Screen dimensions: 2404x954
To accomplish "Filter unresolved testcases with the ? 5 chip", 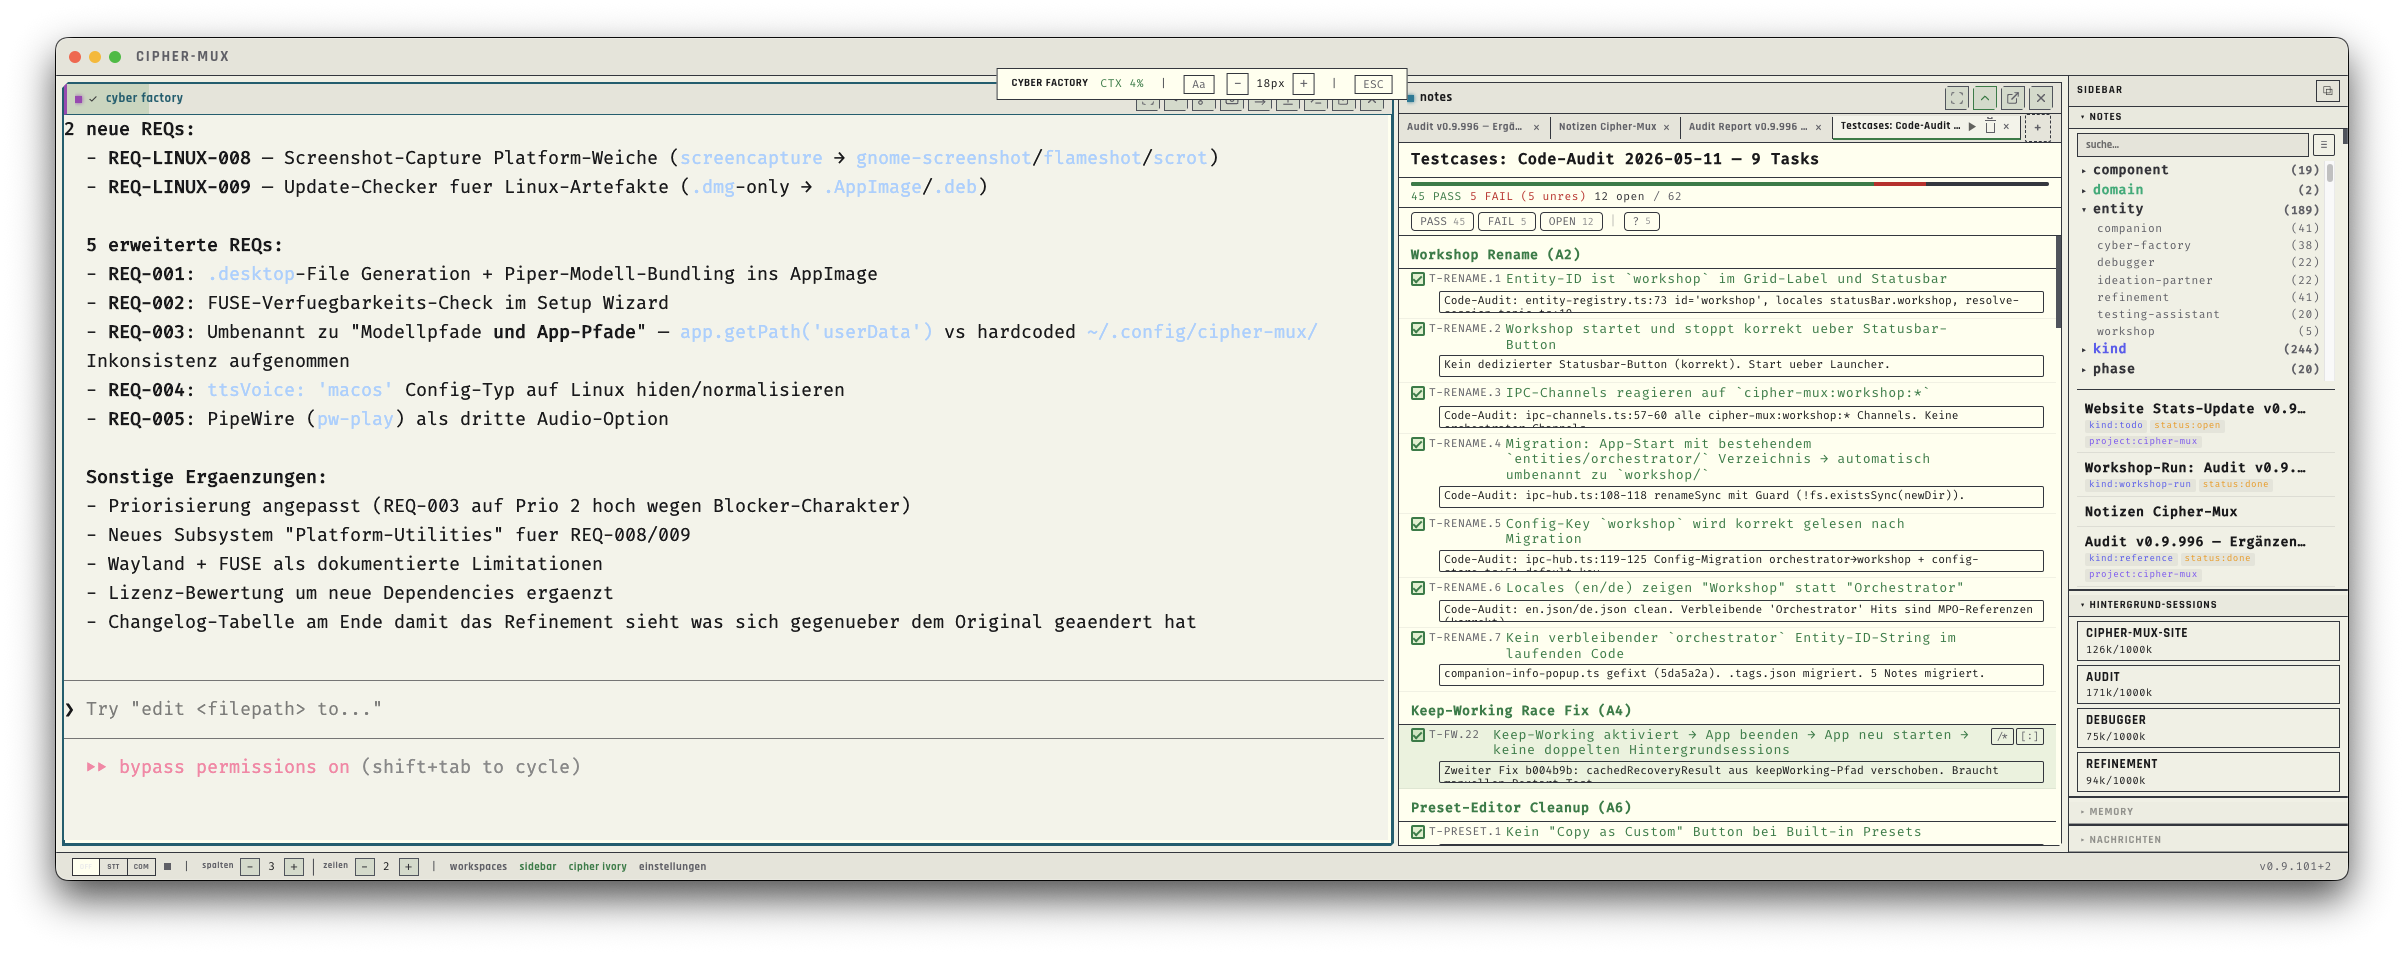I will (1642, 222).
